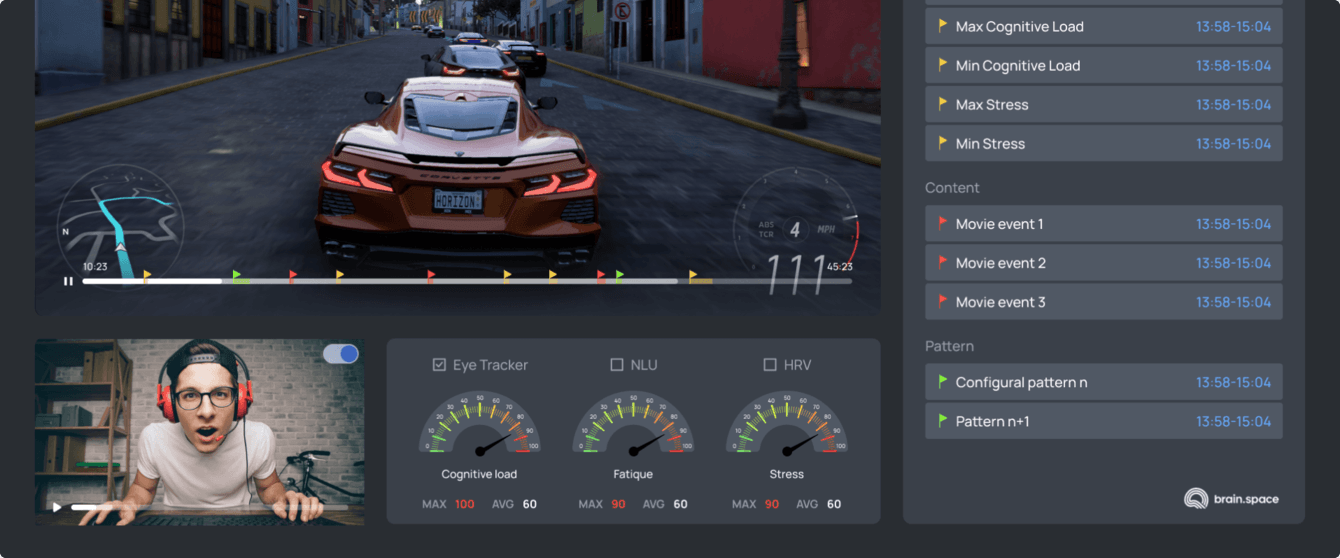Click the first green flag on the video timeline

(237, 275)
